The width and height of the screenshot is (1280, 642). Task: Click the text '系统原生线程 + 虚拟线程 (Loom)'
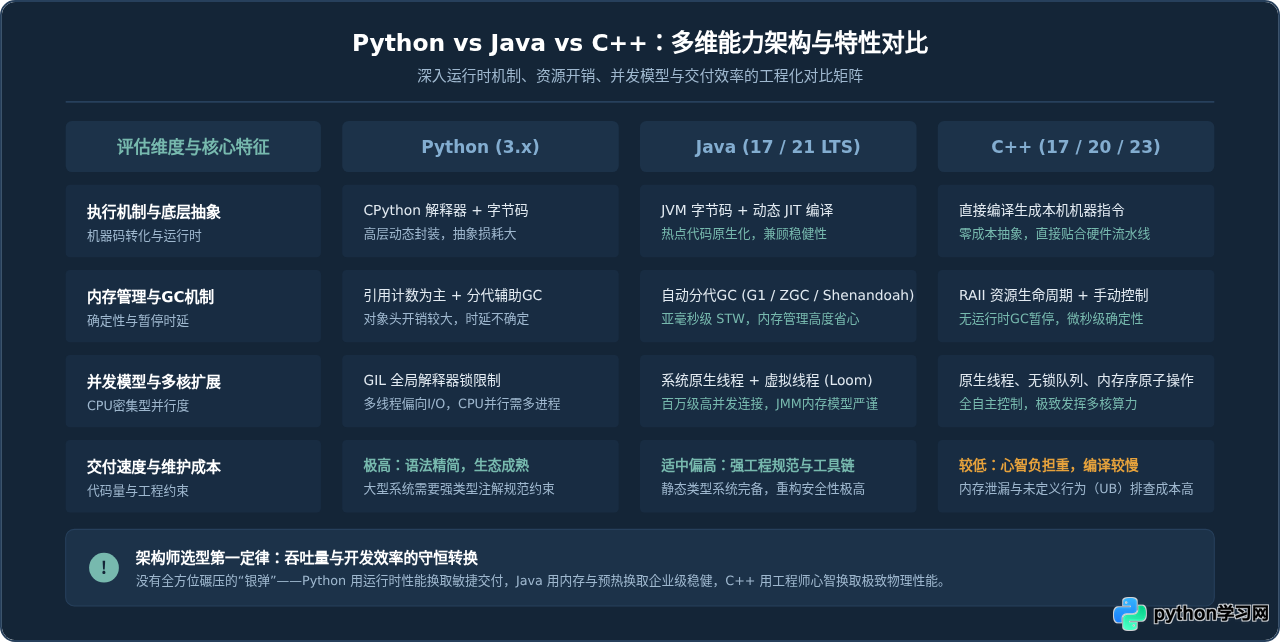(767, 381)
